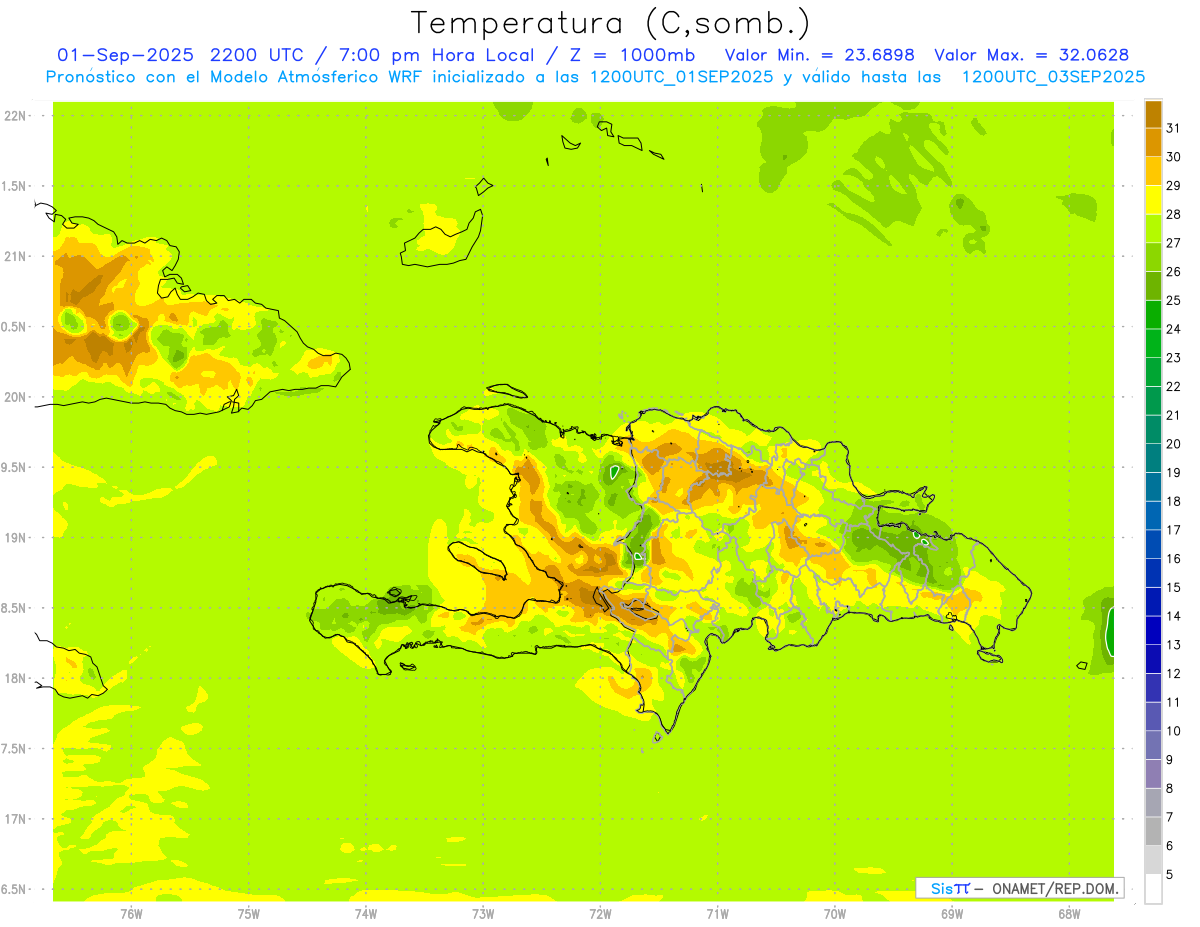1200x927 pixels.
Task: Click the "74W" longitude axis label
Action: pyautogui.click(x=366, y=913)
